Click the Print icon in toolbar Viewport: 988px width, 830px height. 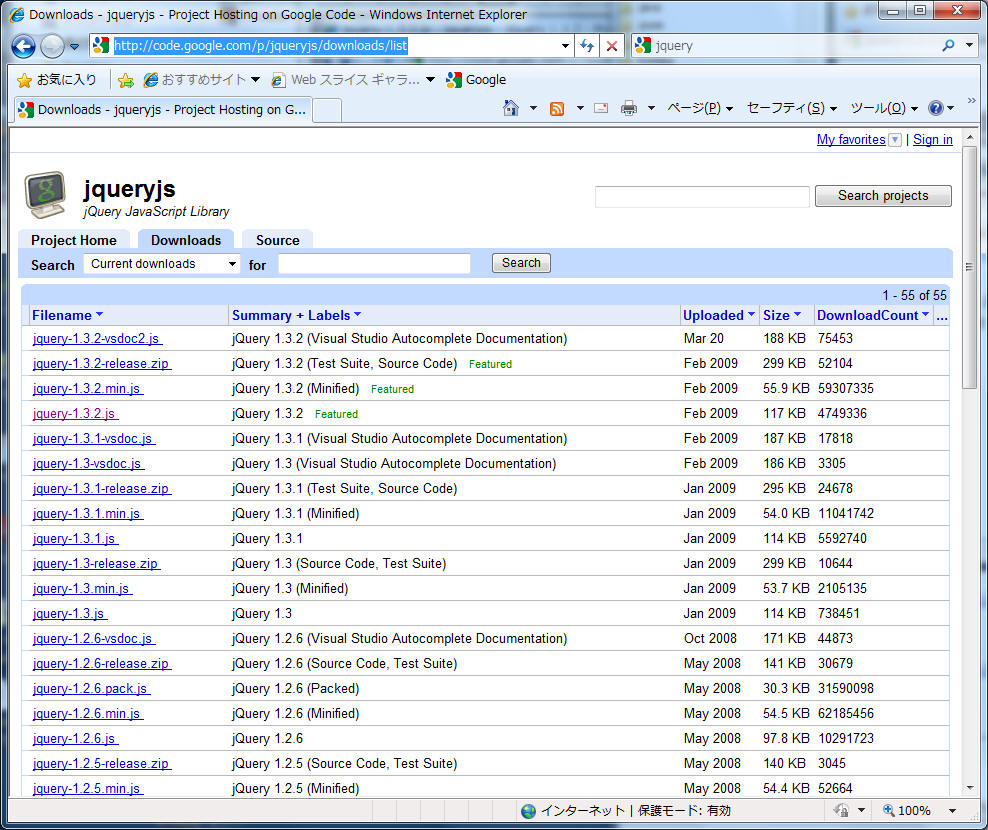click(629, 108)
